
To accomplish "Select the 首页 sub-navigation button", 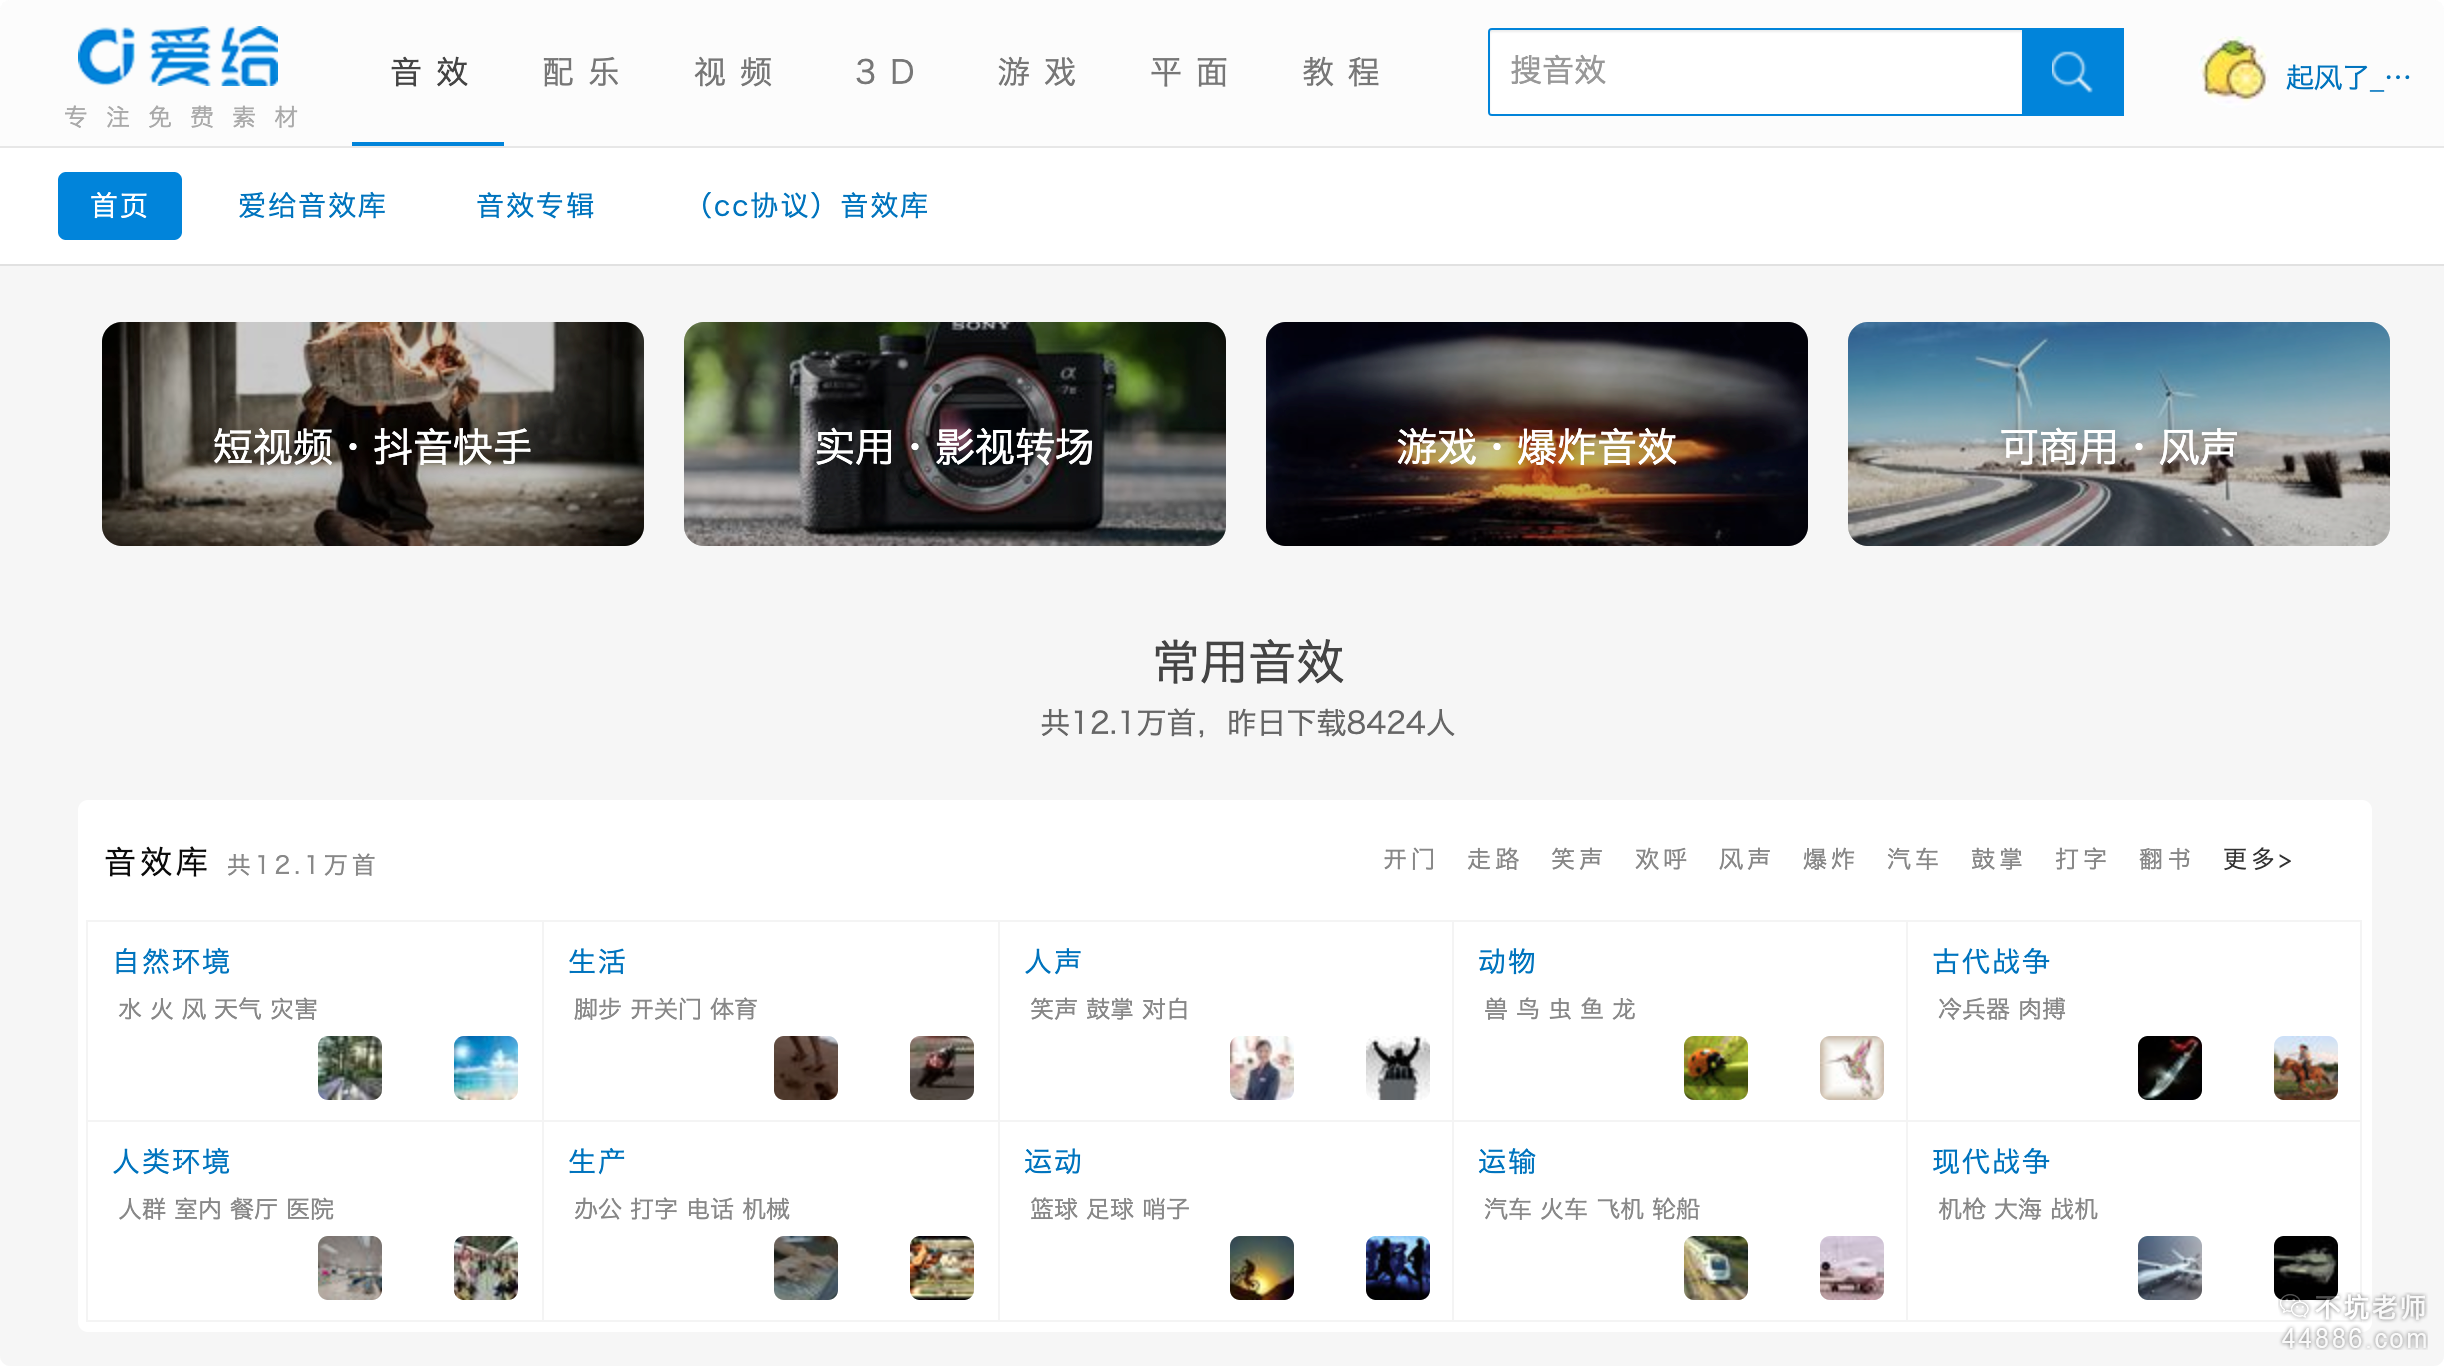I will (120, 205).
